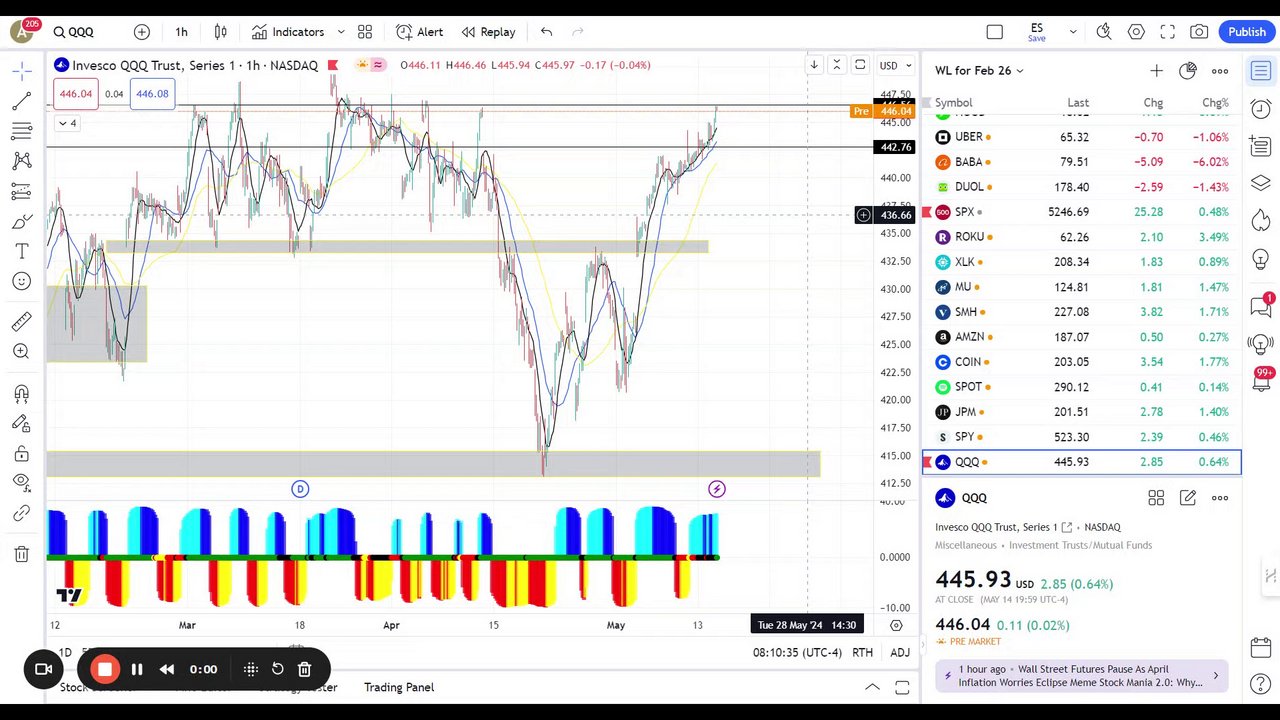The height and width of the screenshot is (720, 1280).
Task: Open the chart patterns tool group
Action: click(21, 161)
